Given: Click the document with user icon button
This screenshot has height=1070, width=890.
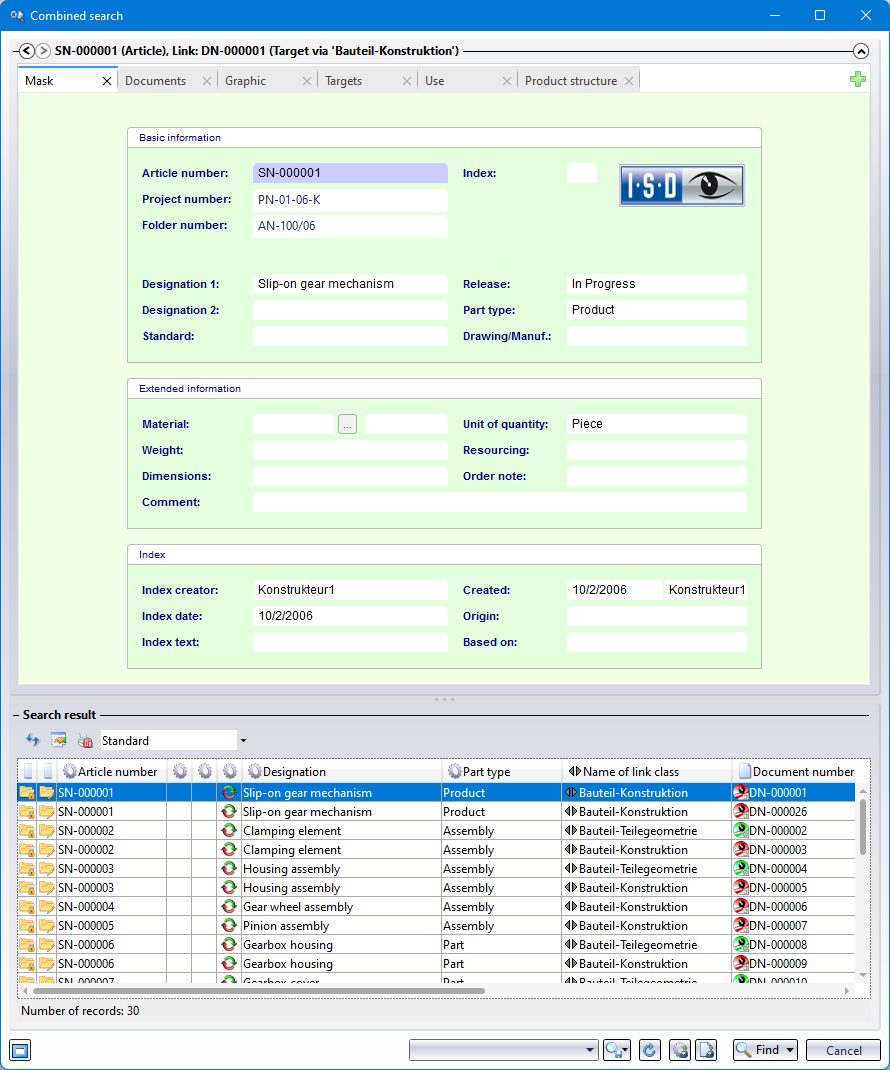Looking at the screenshot, I should 706,1050.
